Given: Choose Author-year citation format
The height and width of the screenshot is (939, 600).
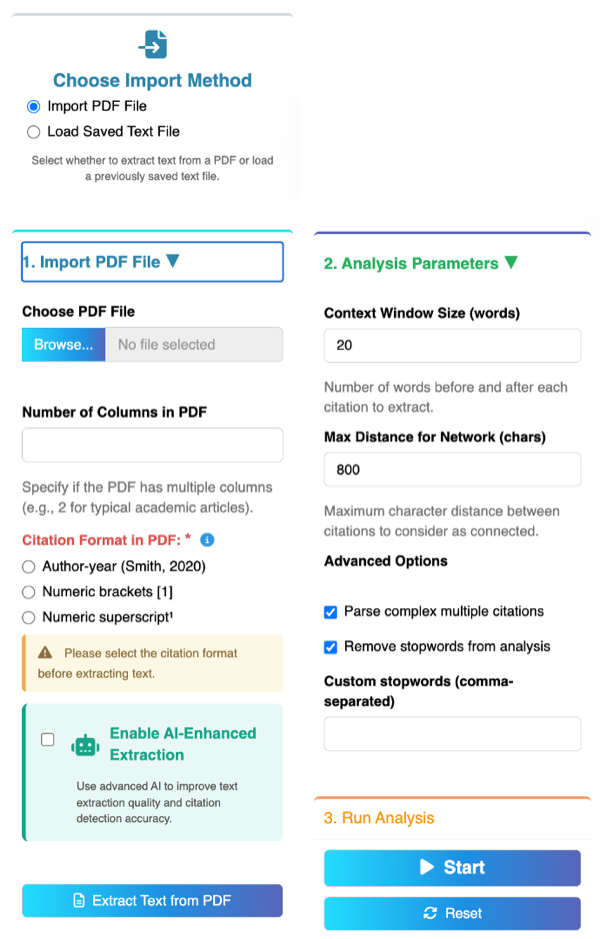Looking at the screenshot, I should click(x=28, y=567).
